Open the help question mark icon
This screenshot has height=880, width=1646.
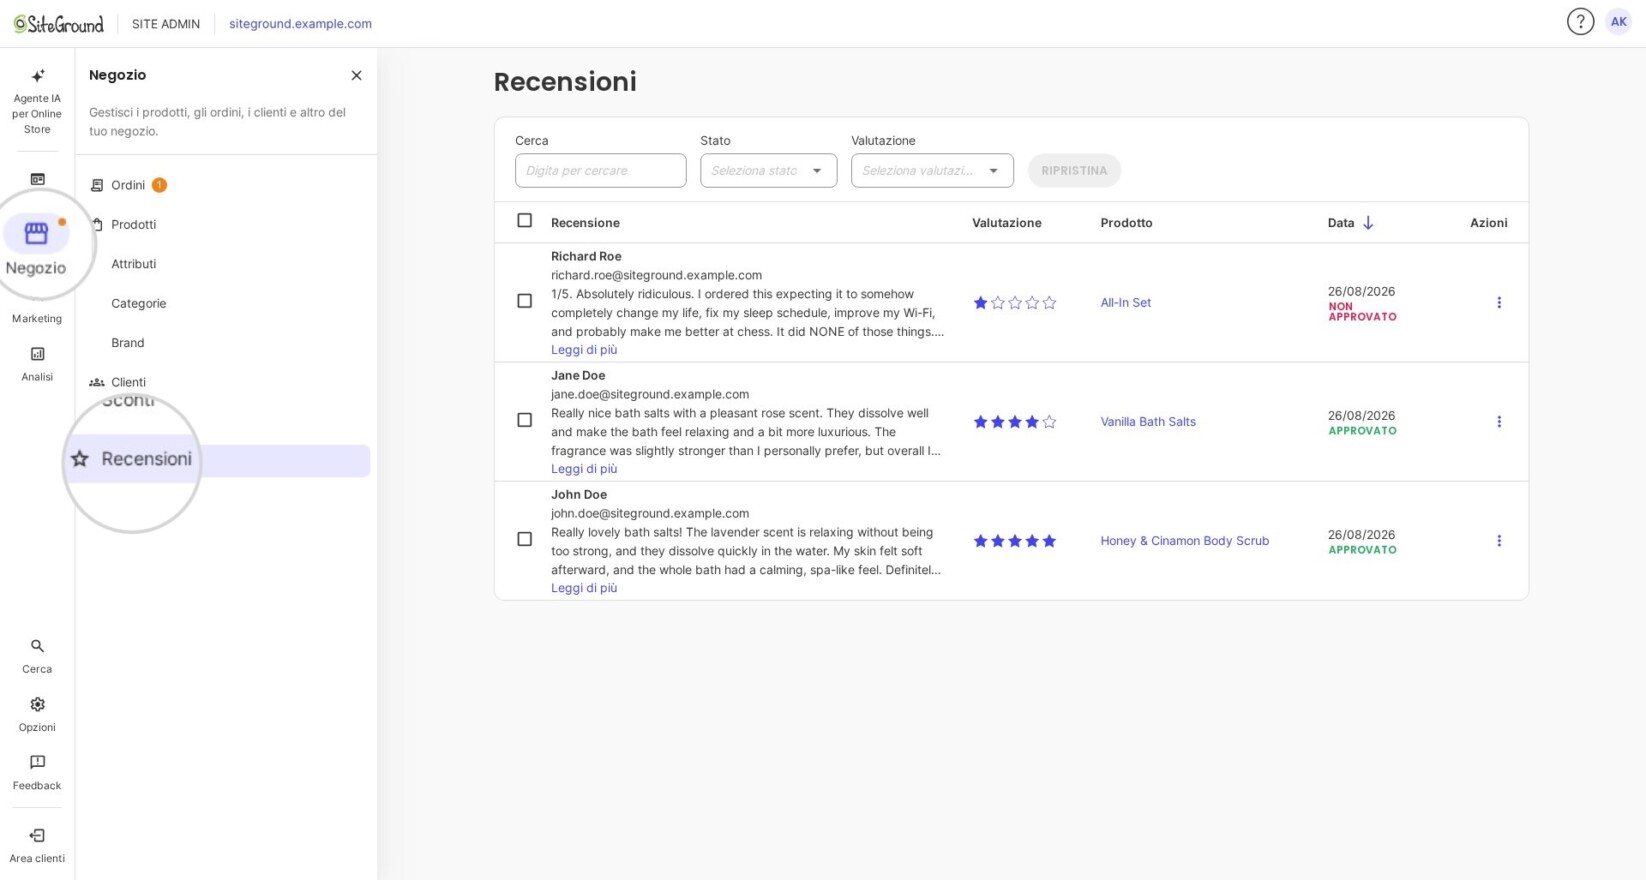(1580, 22)
